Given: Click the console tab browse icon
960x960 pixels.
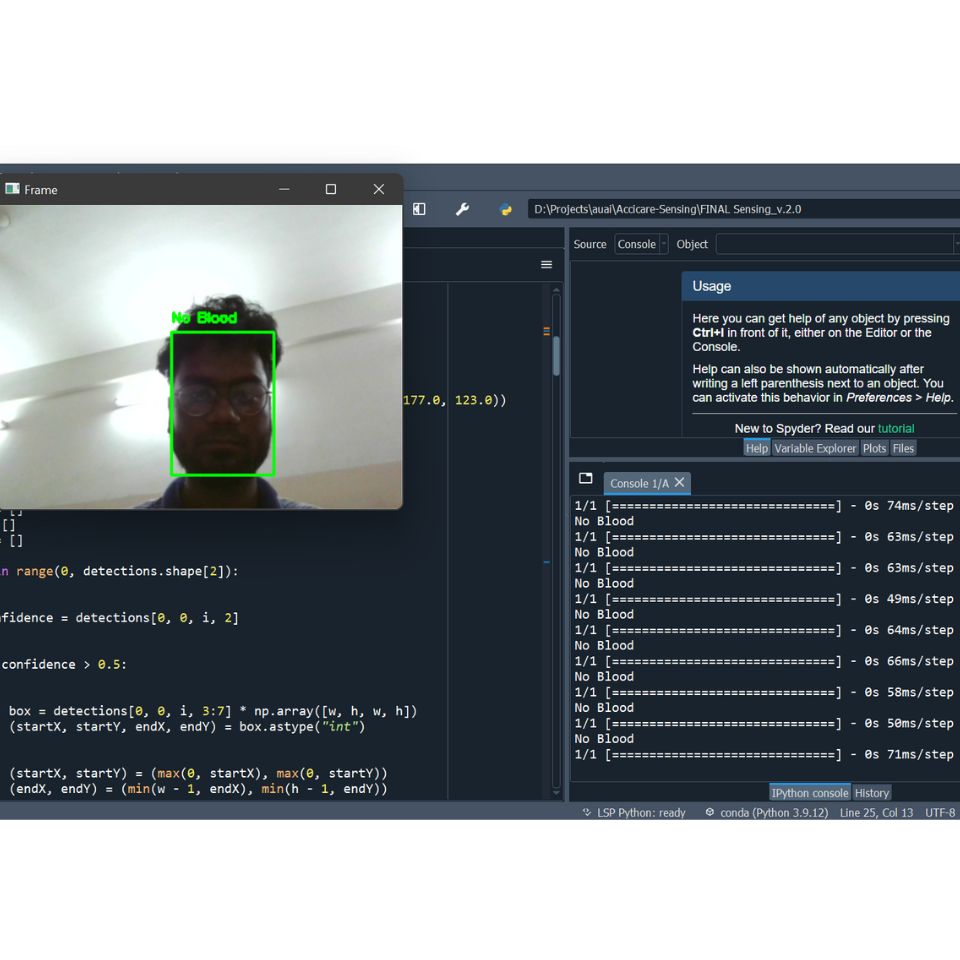Looking at the screenshot, I should pos(586,479).
